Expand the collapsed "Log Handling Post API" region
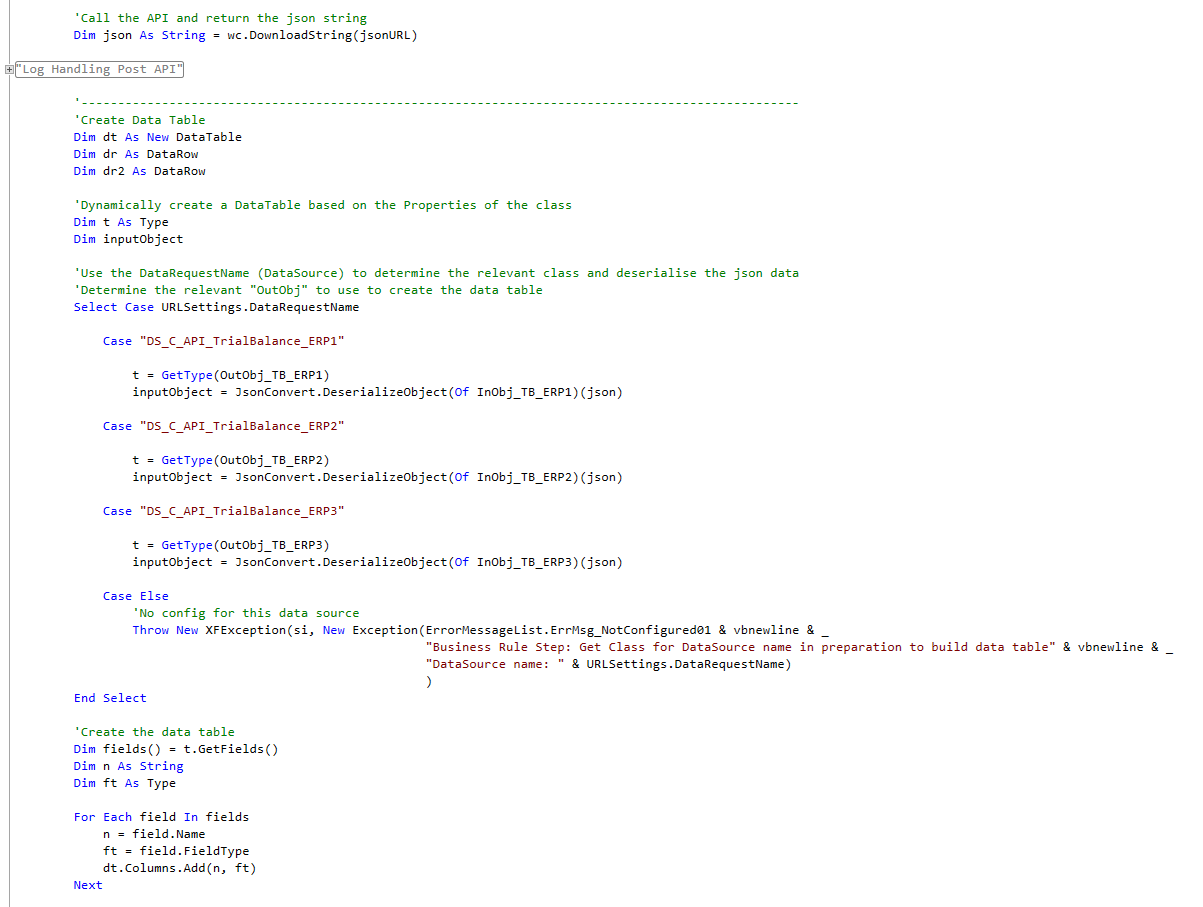1203x907 pixels. pos(8,70)
